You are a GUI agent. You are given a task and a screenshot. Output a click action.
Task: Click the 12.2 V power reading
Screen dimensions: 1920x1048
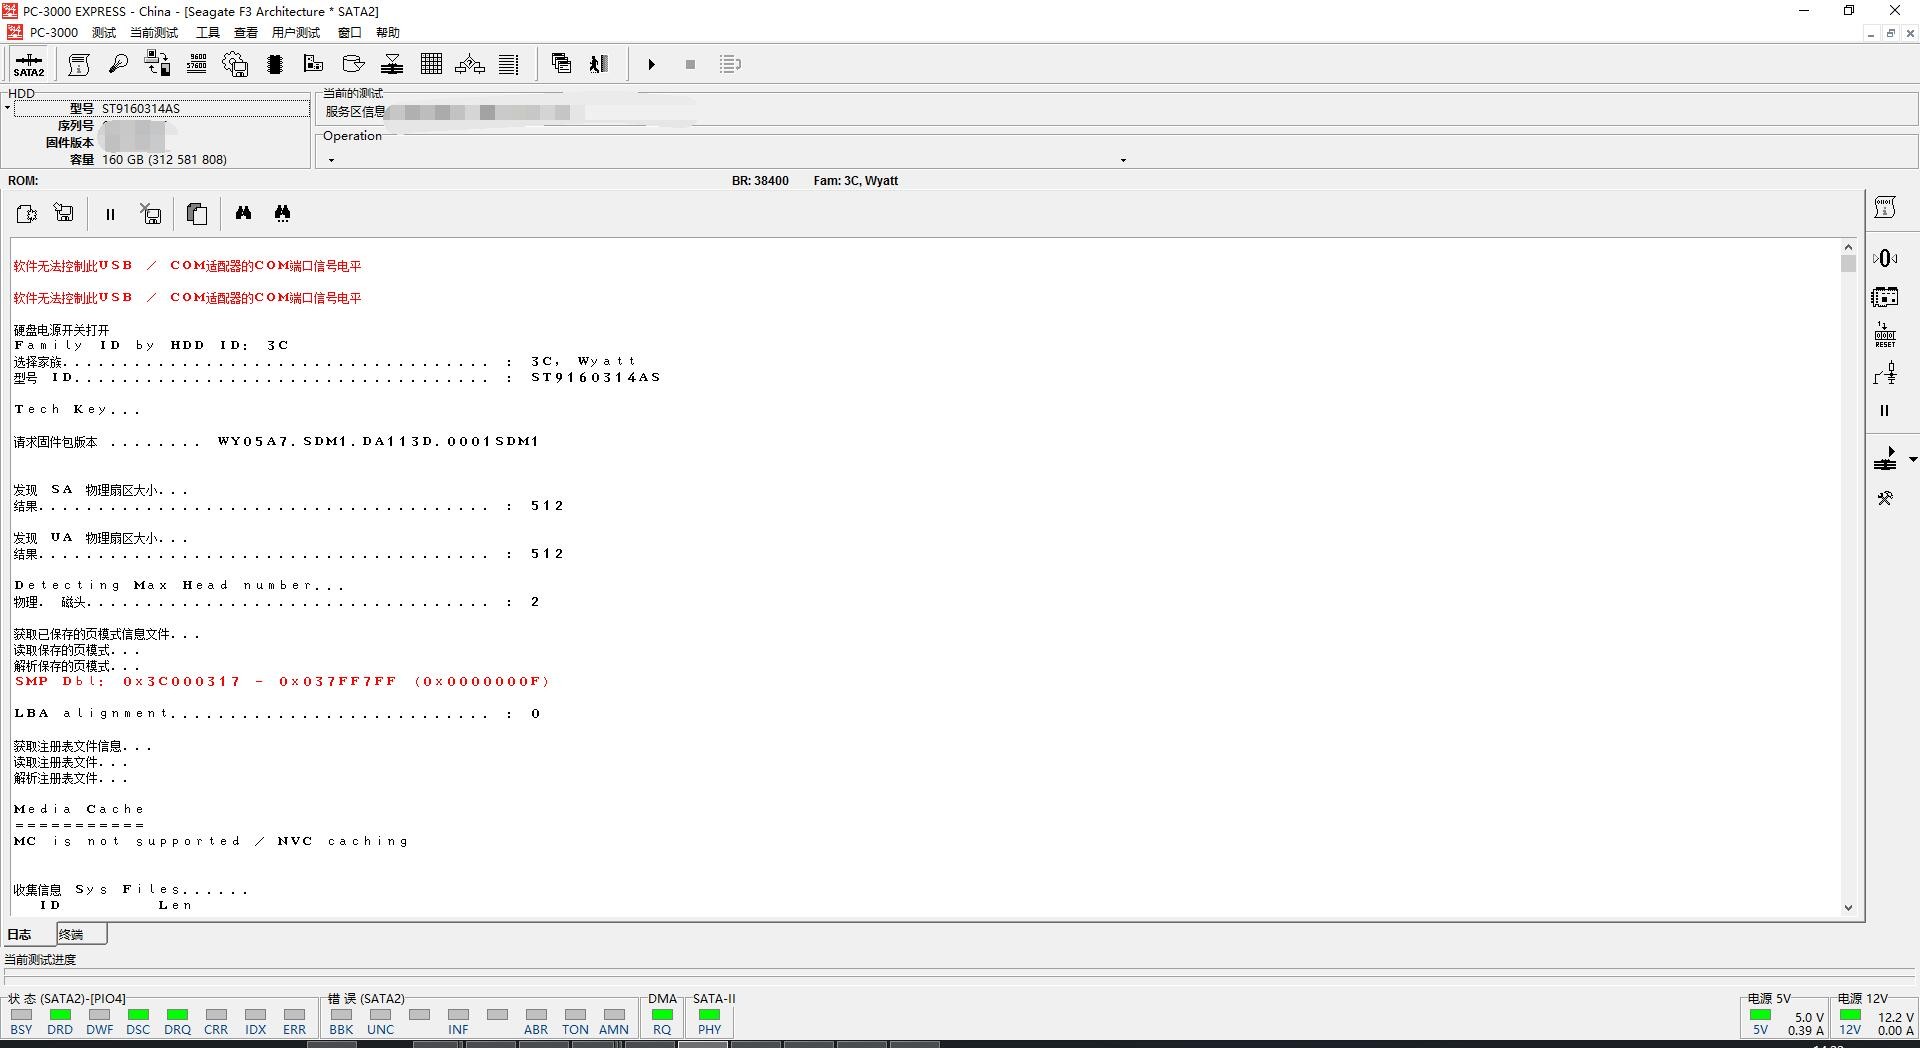(x=1895, y=1017)
